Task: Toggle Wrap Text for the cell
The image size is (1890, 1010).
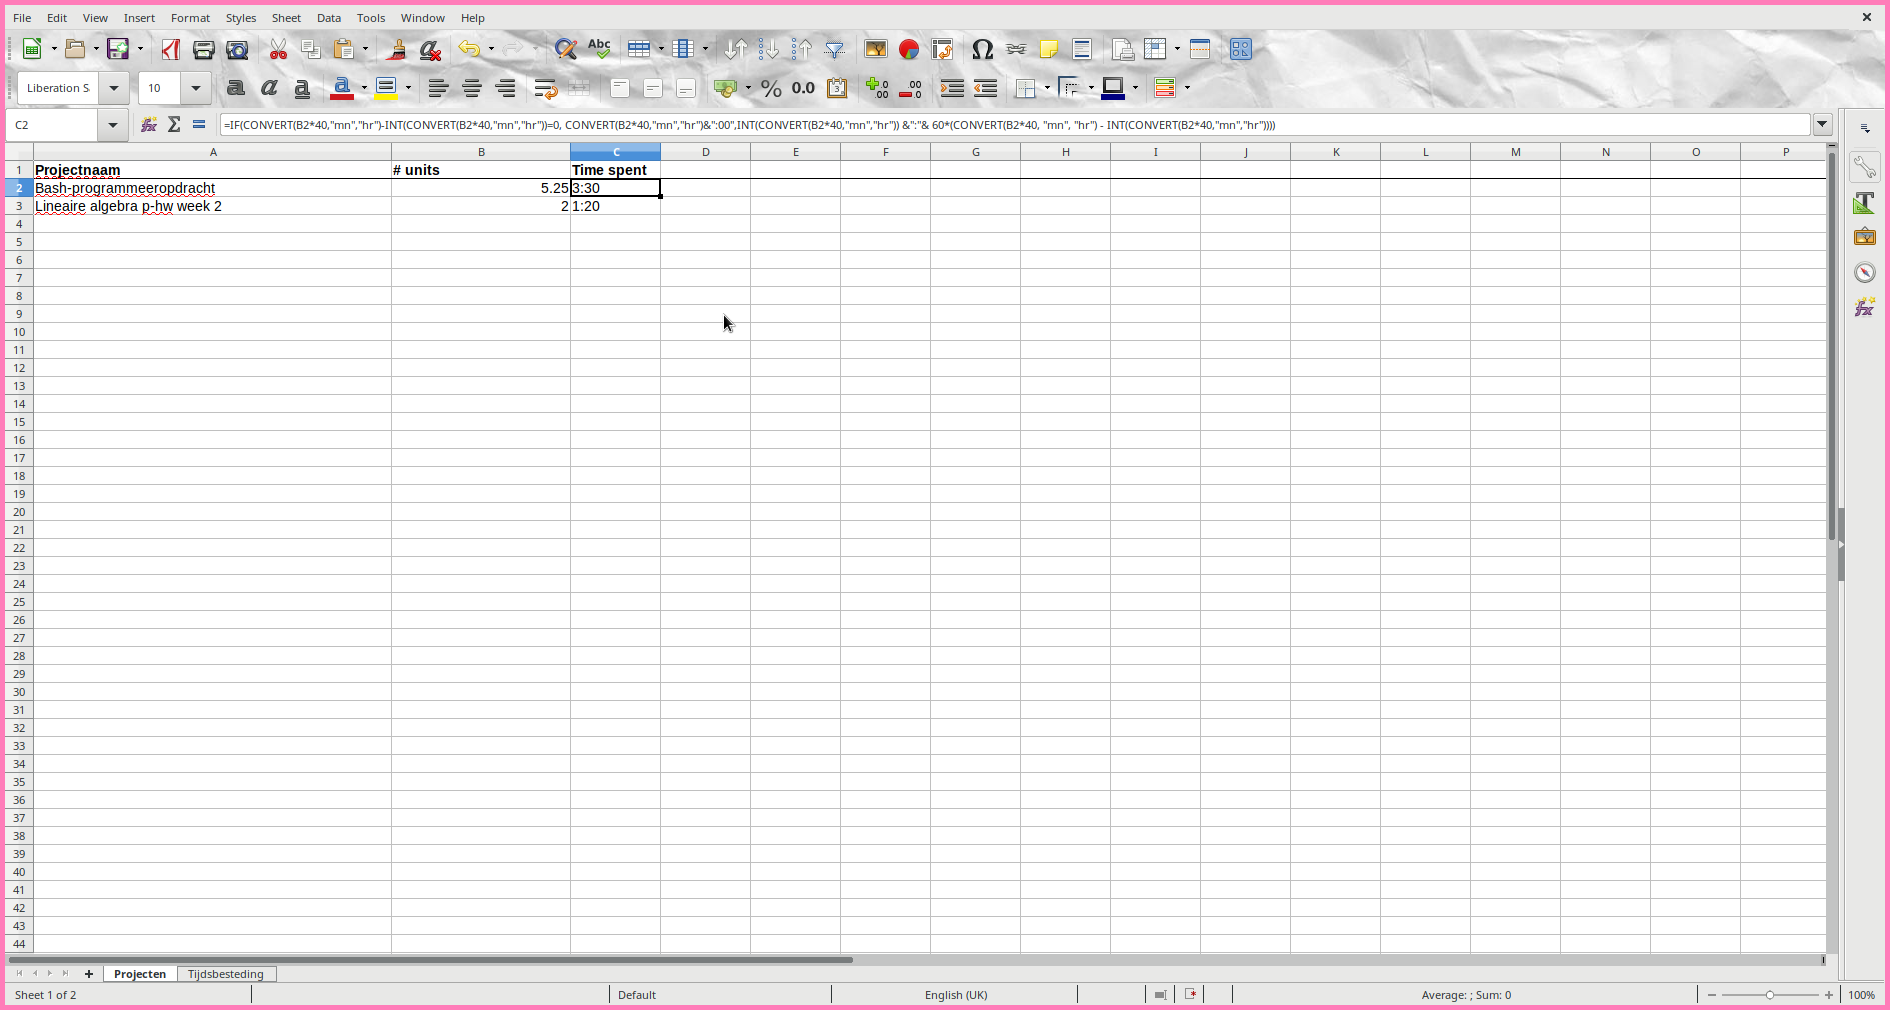Action: [x=545, y=88]
